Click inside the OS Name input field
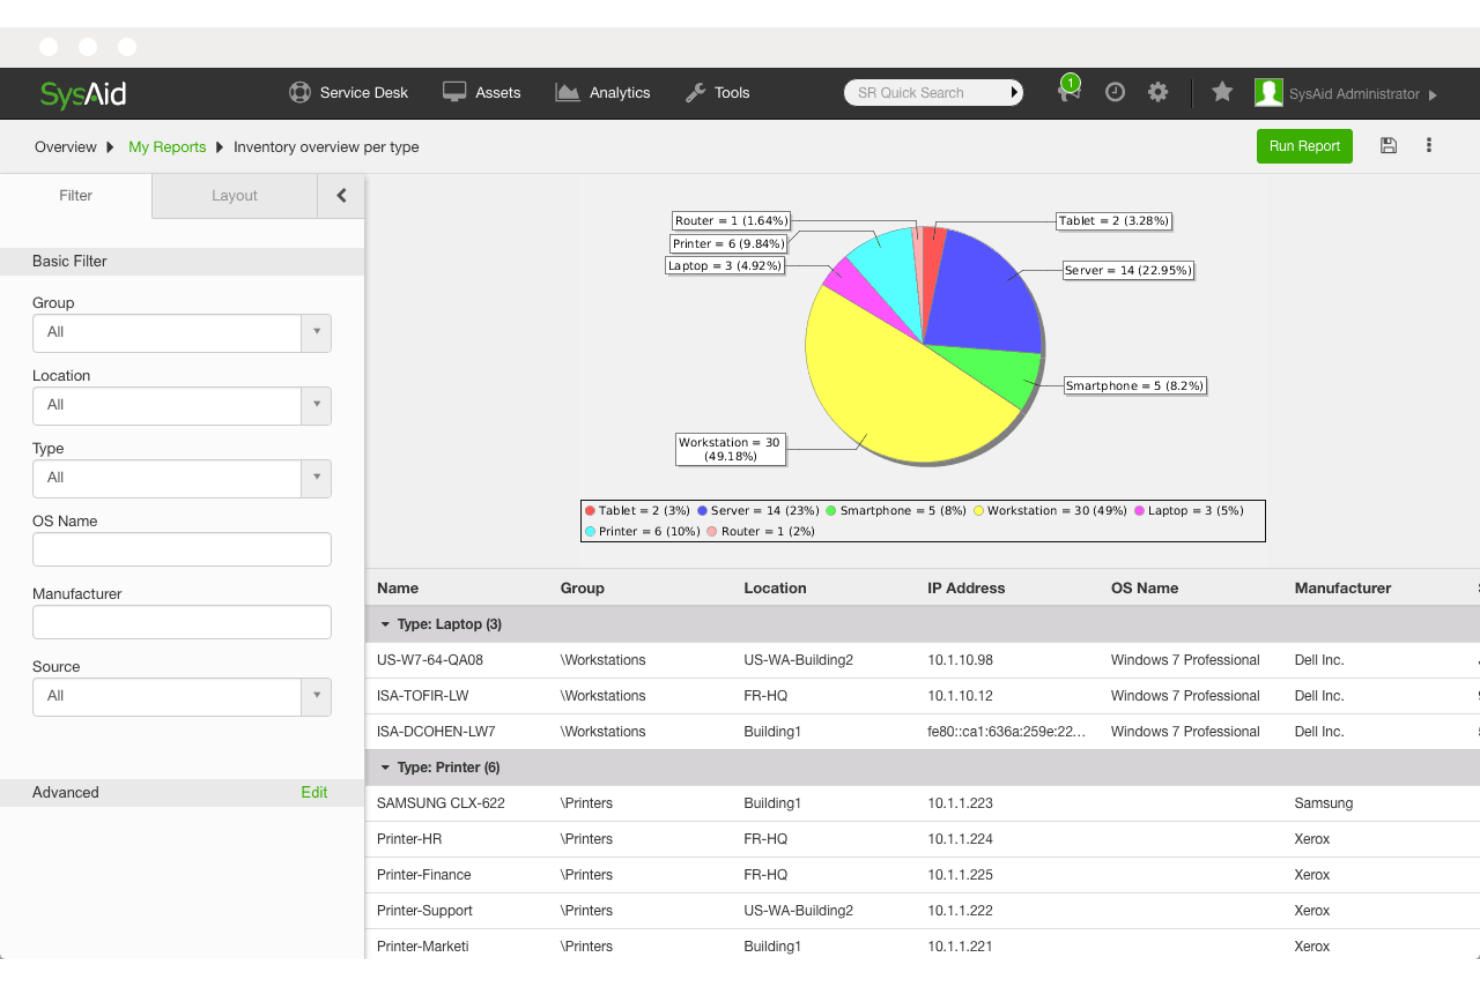1480x987 pixels. click(x=181, y=549)
